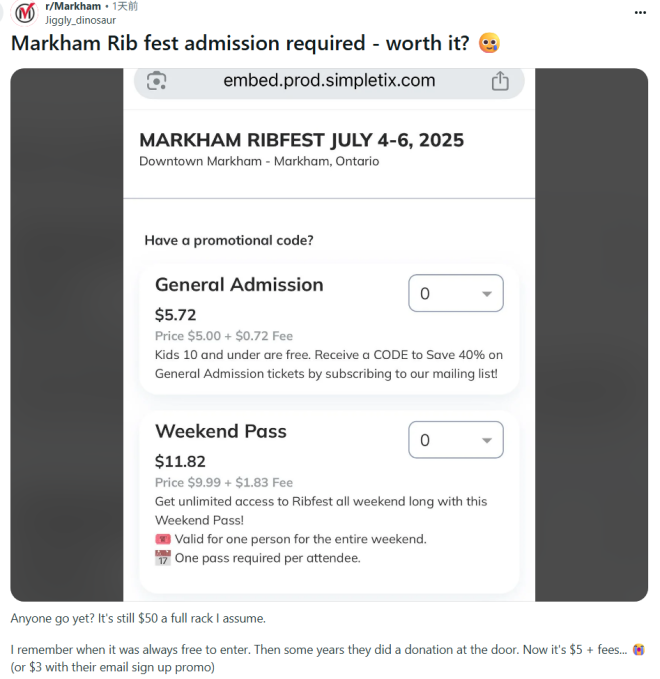Open the r/Markham subreddit link
Viewport: 660px width, 679px height.
(73, 6)
